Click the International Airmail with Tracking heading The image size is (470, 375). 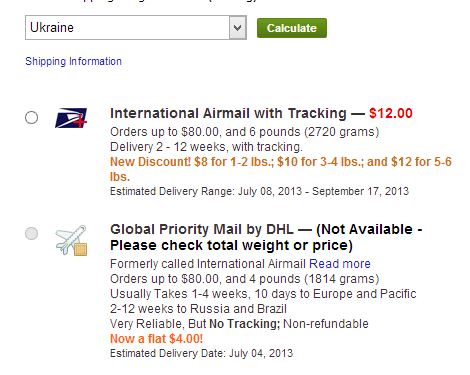pyautogui.click(x=228, y=113)
